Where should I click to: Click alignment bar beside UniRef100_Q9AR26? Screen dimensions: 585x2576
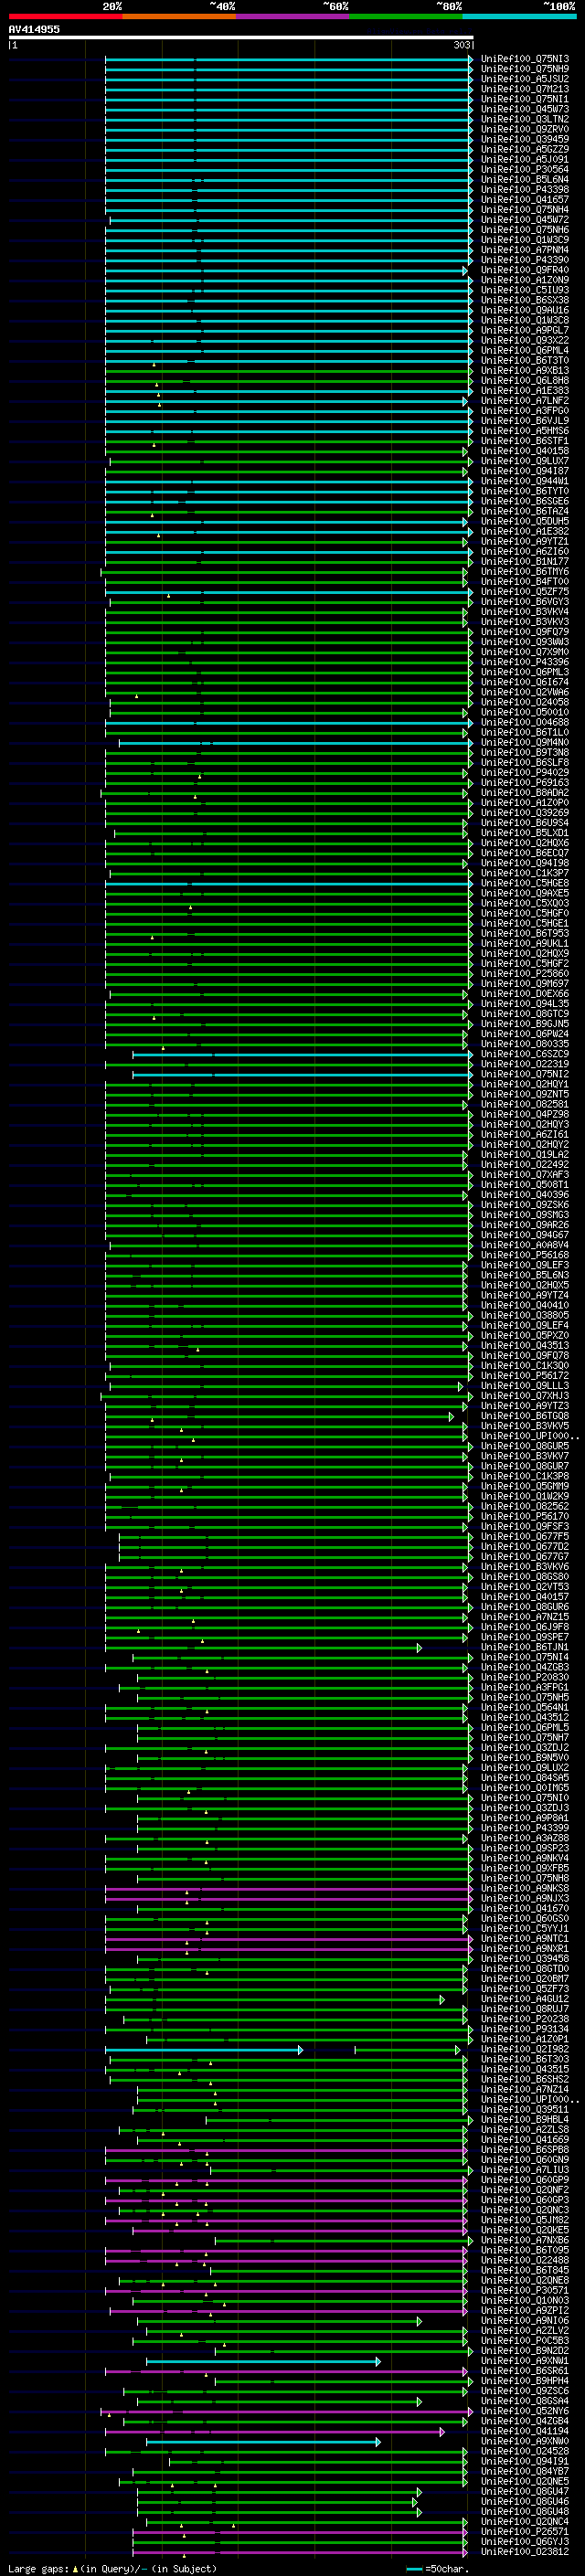pyautogui.click(x=287, y=1225)
